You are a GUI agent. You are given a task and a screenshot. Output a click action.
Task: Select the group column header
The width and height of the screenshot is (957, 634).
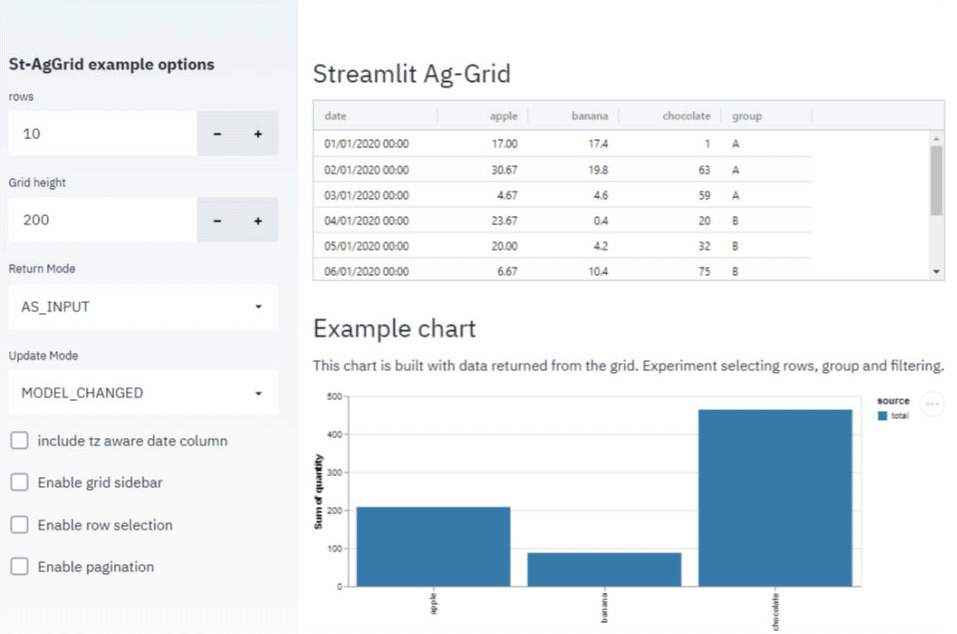pyautogui.click(x=747, y=116)
